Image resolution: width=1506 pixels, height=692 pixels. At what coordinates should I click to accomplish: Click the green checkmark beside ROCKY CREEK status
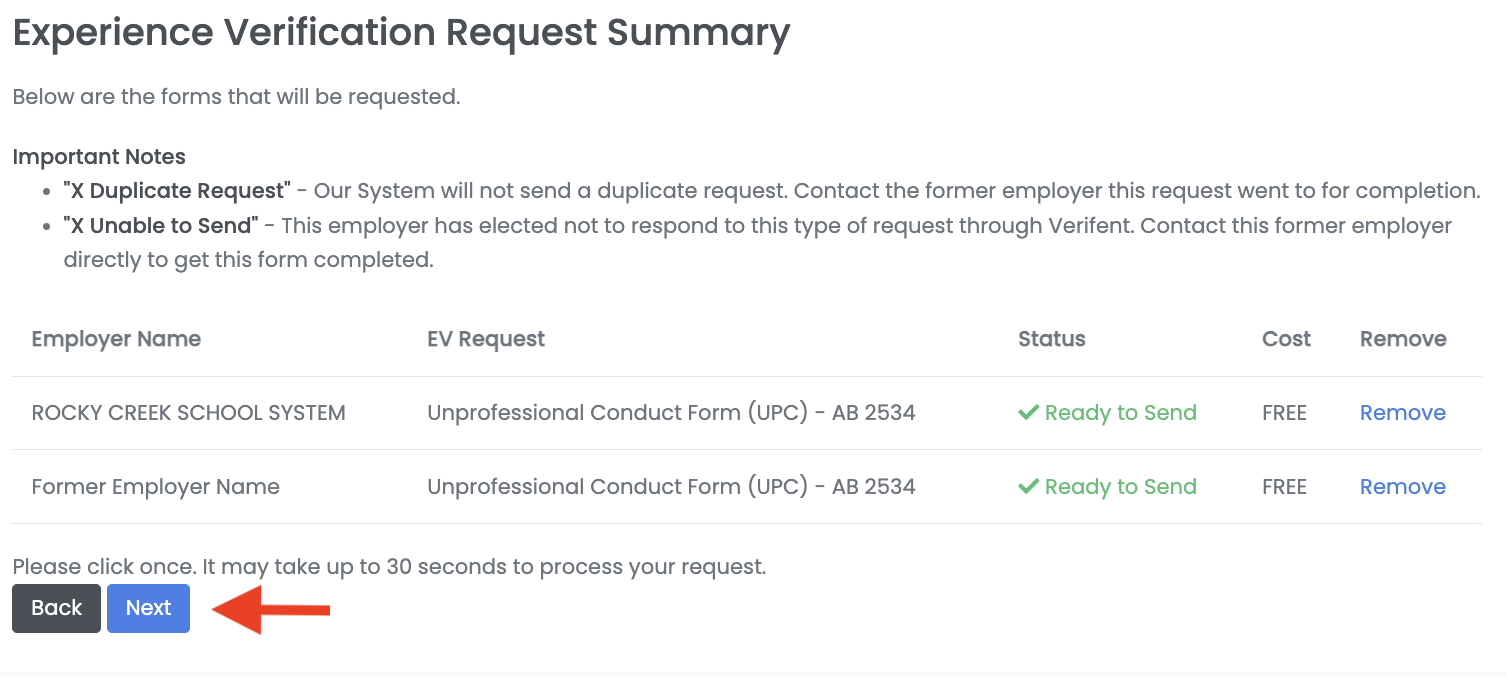1029,412
